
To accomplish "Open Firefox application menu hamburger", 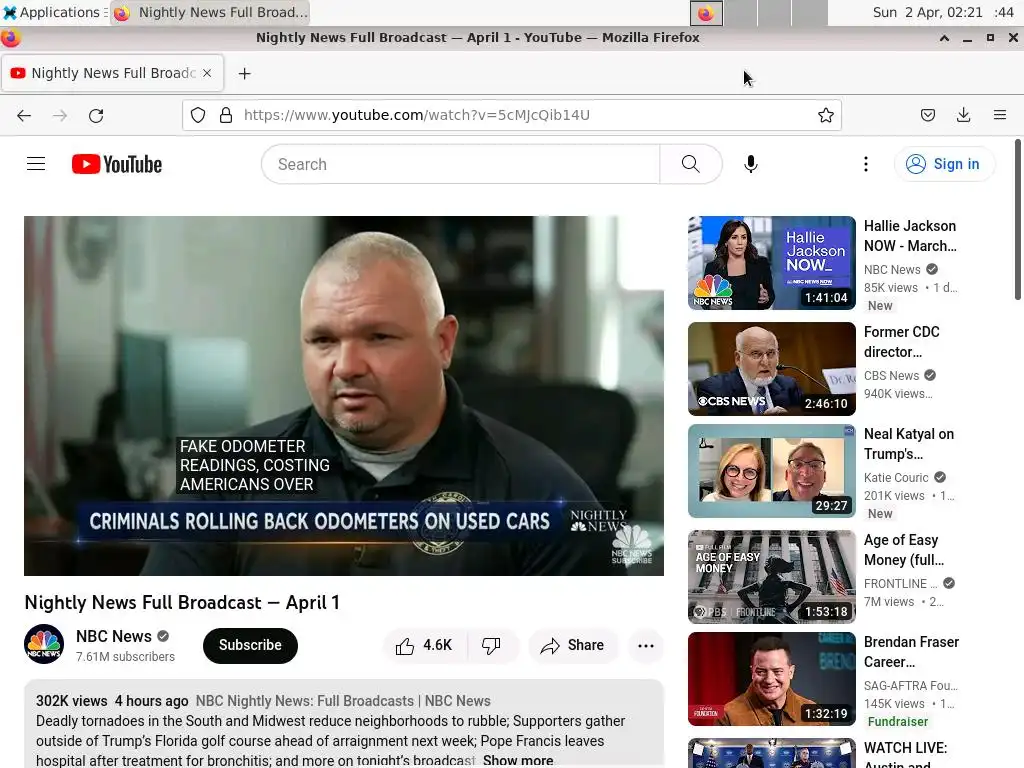I will pyautogui.click(x=999, y=116).
